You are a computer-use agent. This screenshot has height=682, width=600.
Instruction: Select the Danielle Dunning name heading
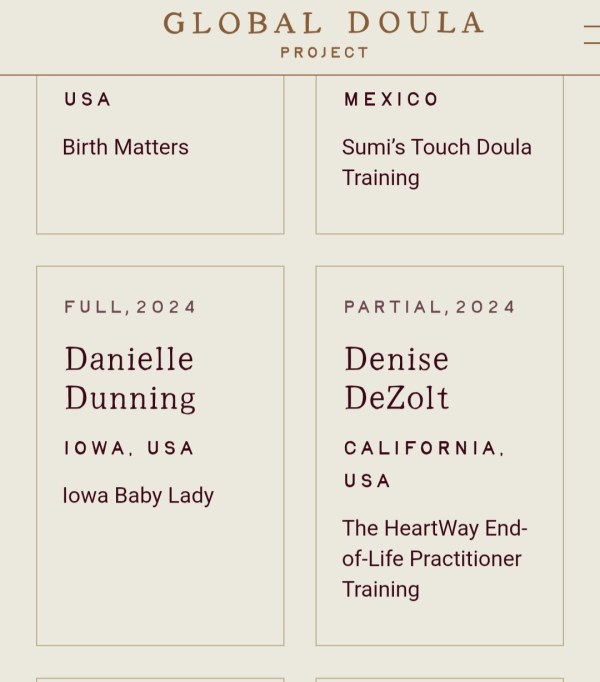coord(130,378)
